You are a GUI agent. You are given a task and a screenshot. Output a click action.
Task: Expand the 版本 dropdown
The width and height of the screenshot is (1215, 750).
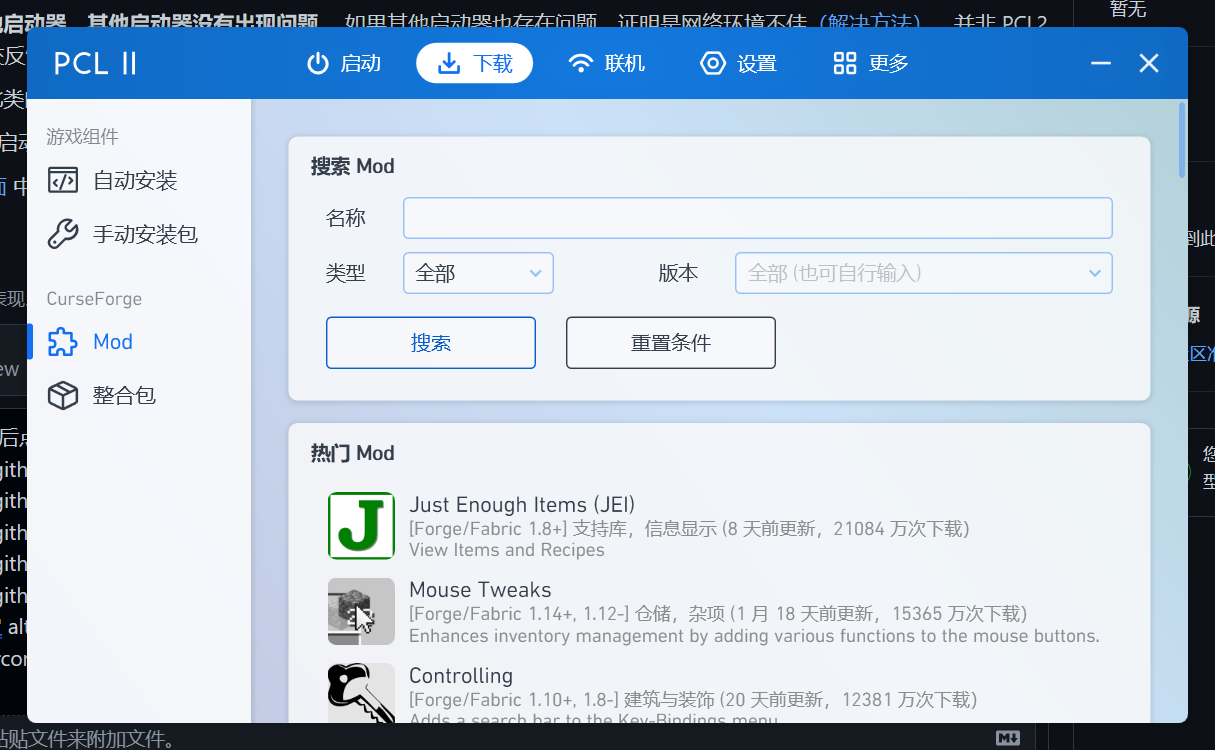922,272
